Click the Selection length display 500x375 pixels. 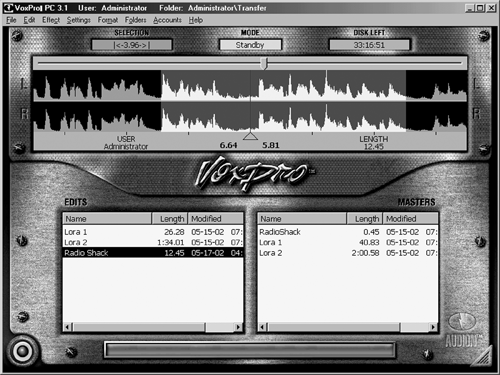click(x=132, y=45)
